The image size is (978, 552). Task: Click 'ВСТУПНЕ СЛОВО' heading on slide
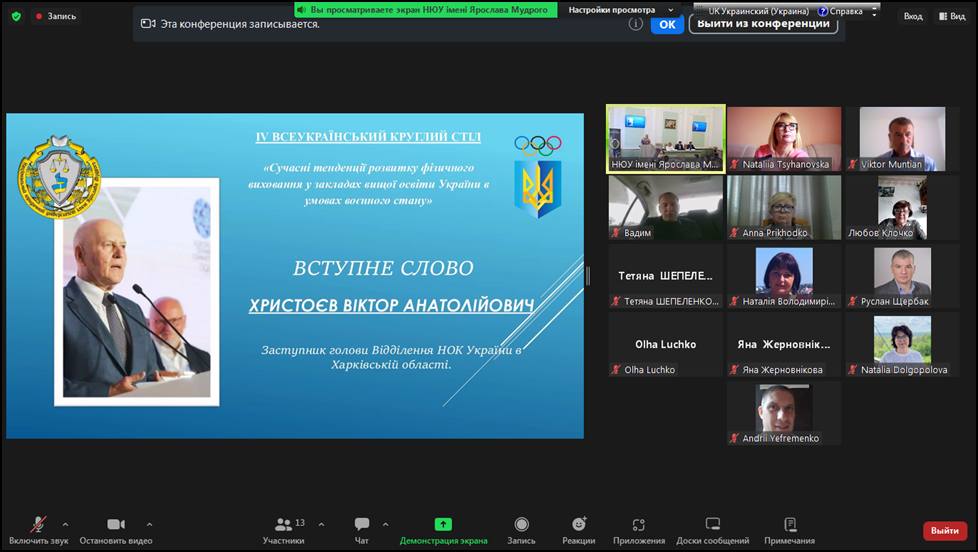[383, 268]
